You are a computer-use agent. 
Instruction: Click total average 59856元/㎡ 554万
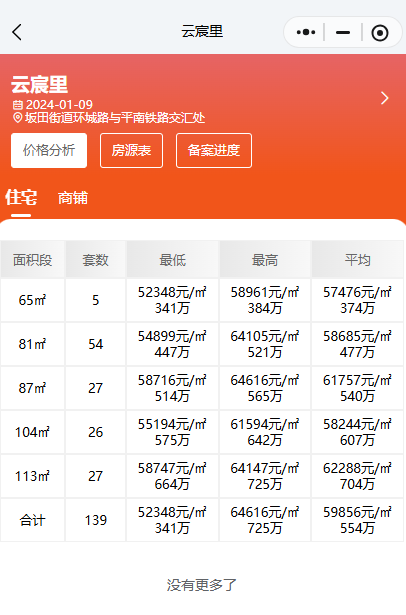pyautogui.click(x=357, y=520)
